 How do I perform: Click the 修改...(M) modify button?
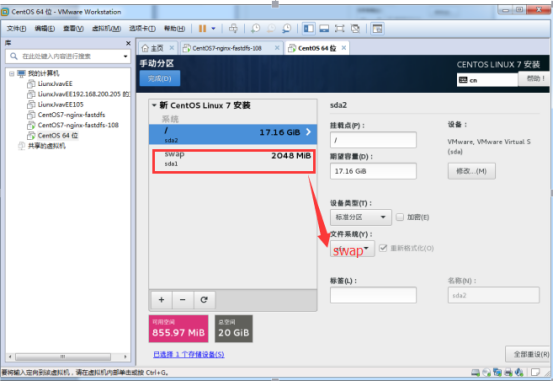tap(471, 171)
